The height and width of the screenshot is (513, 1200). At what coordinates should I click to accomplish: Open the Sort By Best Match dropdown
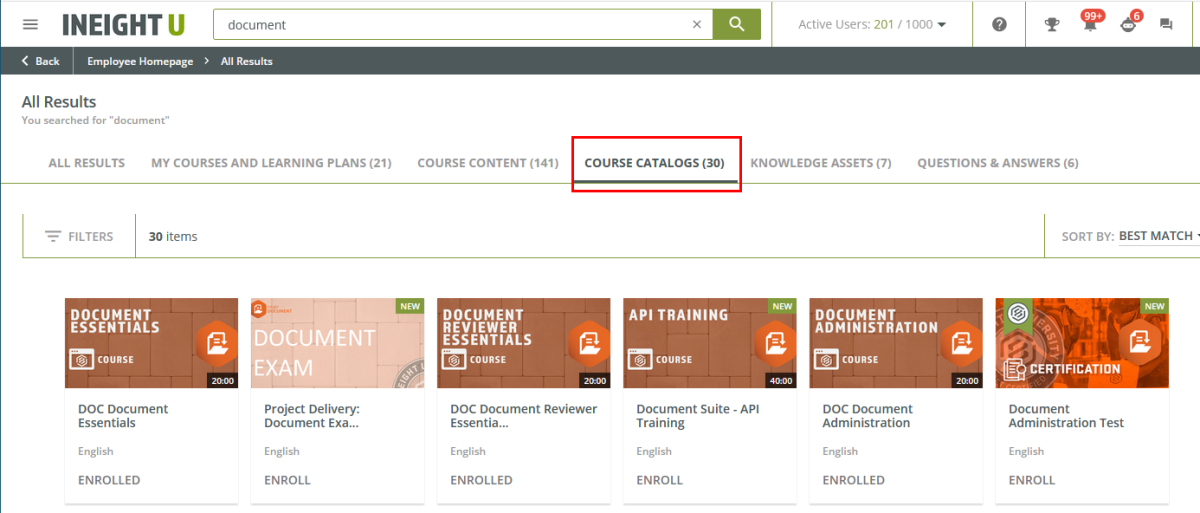point(1158,237)
